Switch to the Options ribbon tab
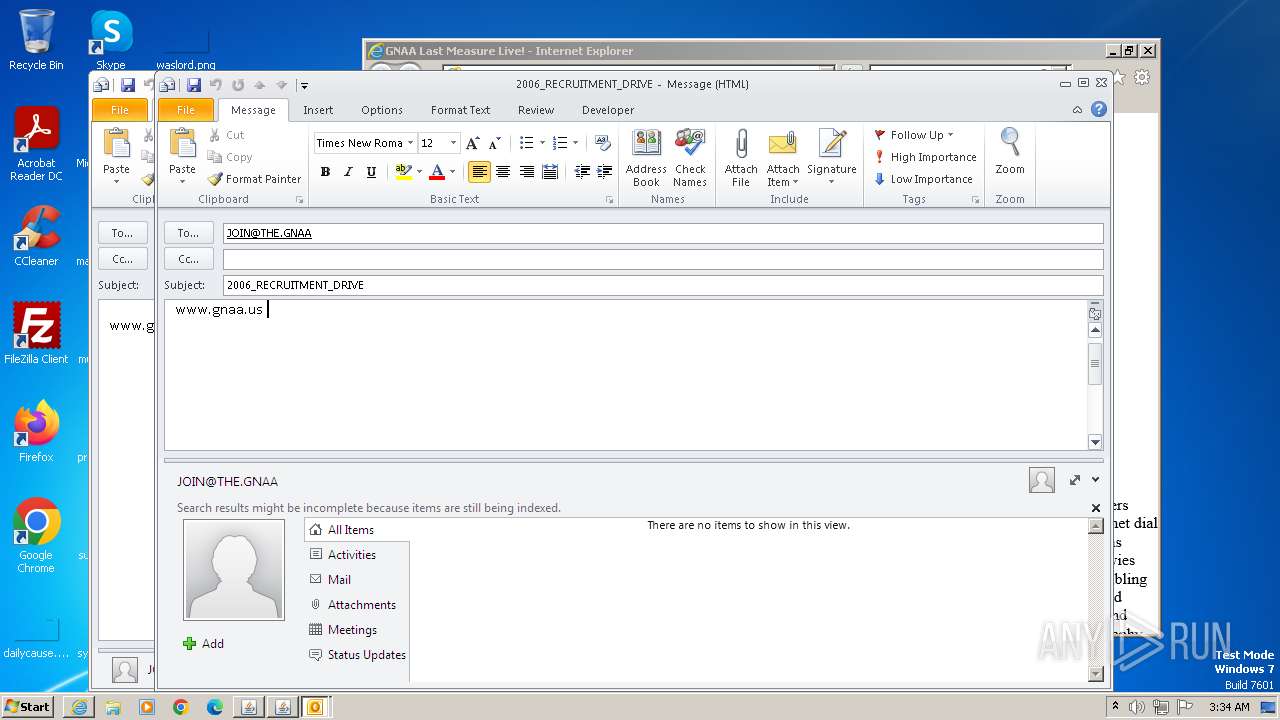 point(382,110)
